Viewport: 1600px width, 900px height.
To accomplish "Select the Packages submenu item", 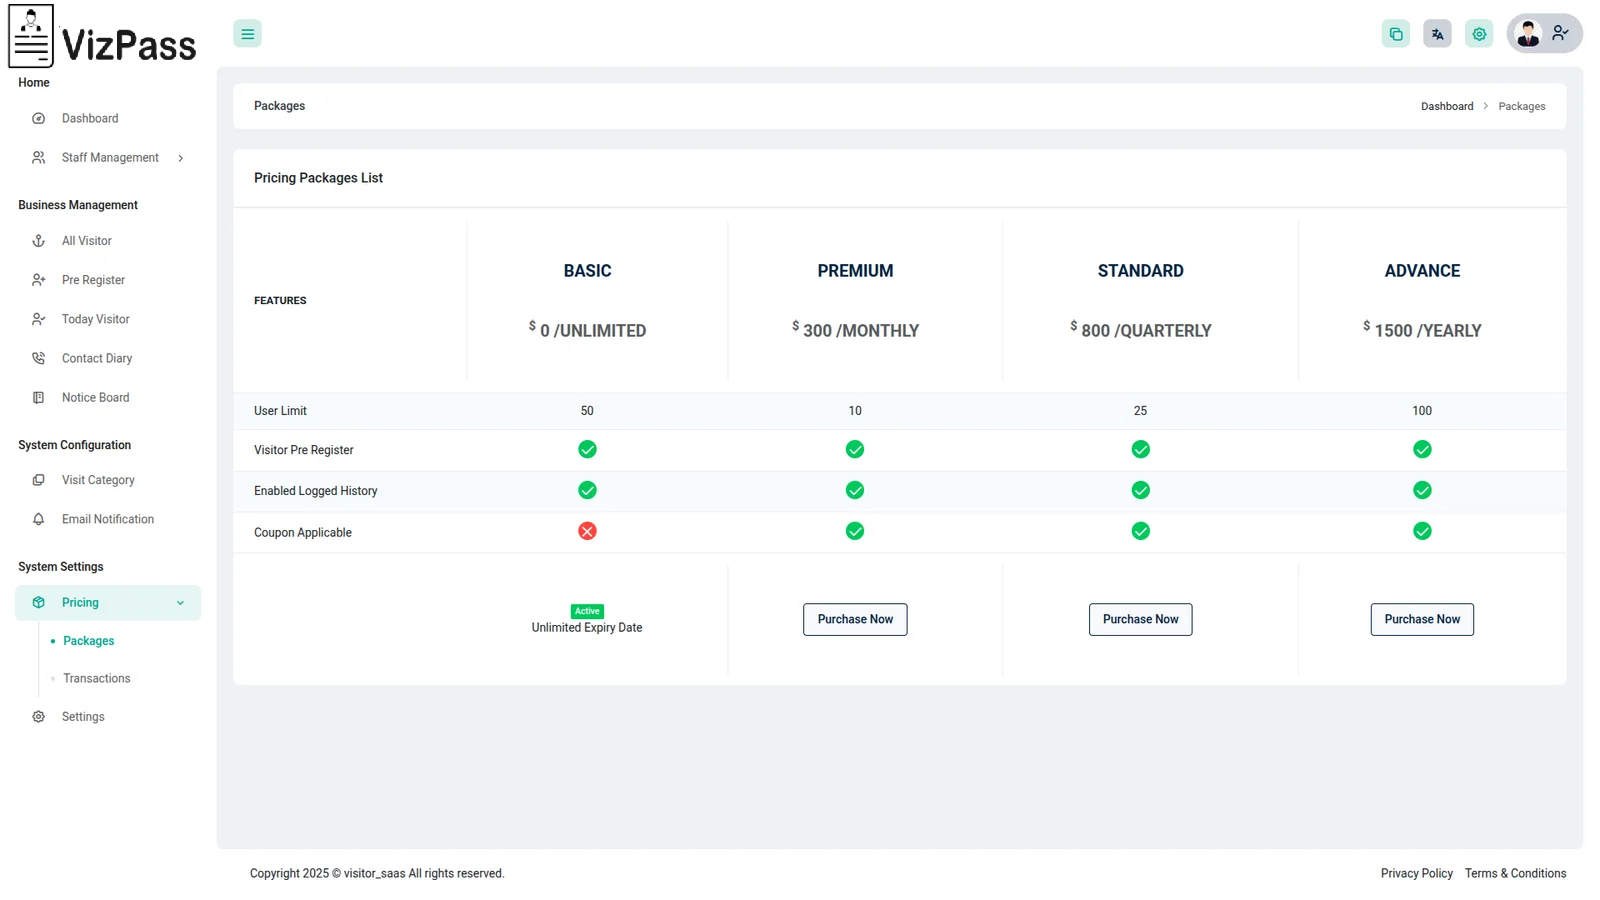I will click(88, 641).
